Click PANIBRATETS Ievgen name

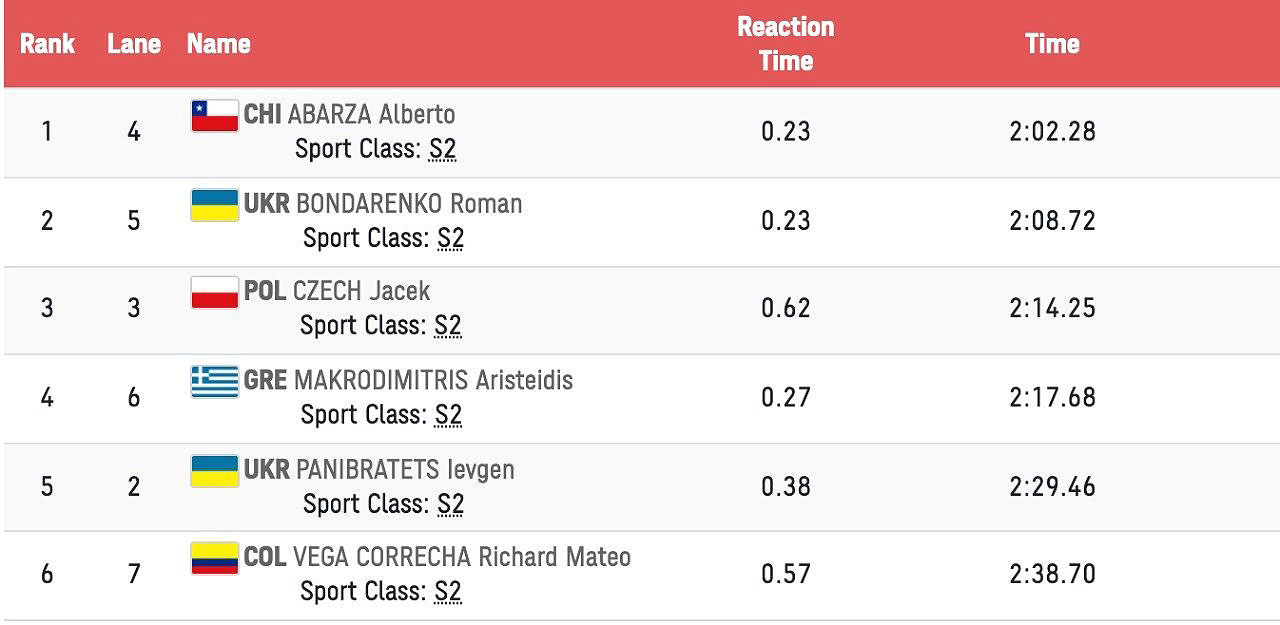[405, 470]
